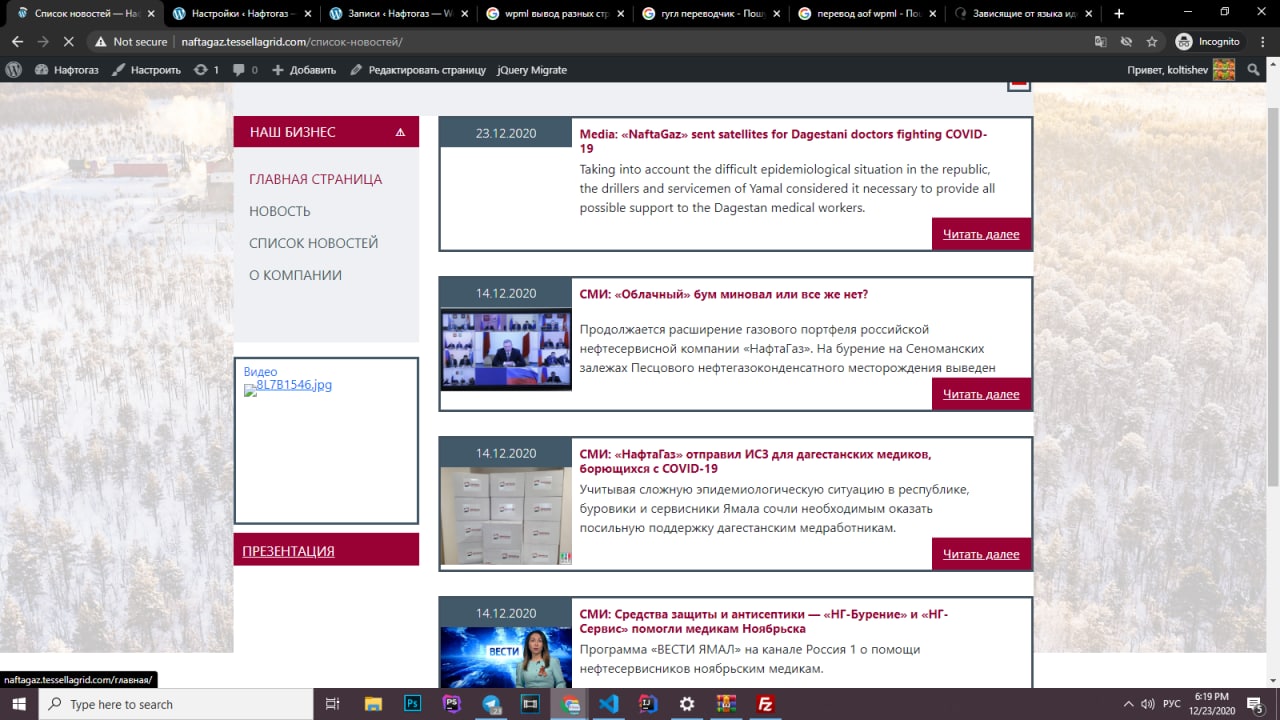
Task: Open НОВОСТЬ sidebar link
Action: point(280,211)
